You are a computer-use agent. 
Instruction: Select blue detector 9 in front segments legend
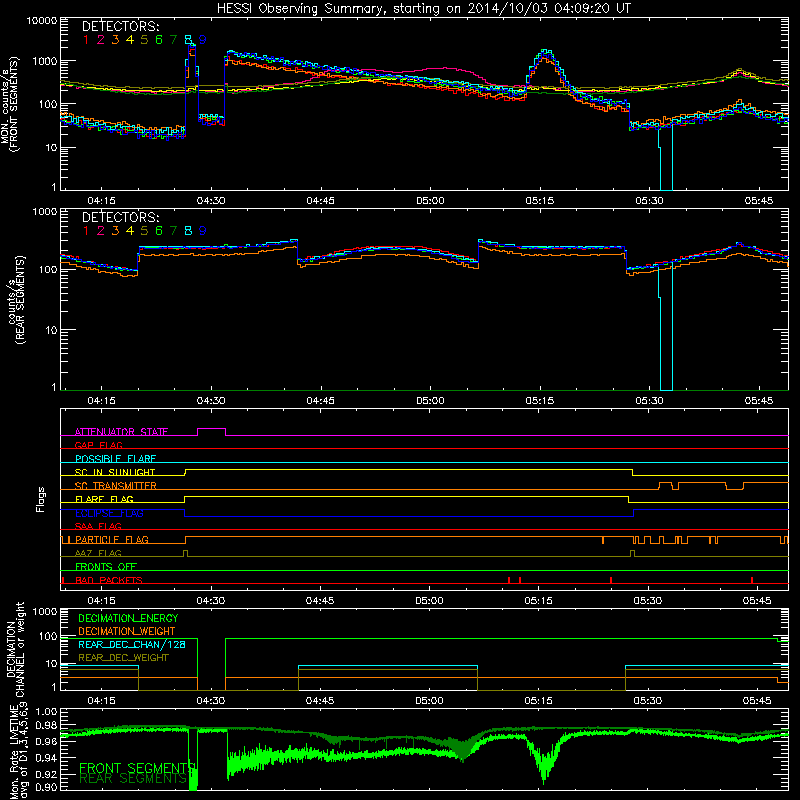coord(203,40)
